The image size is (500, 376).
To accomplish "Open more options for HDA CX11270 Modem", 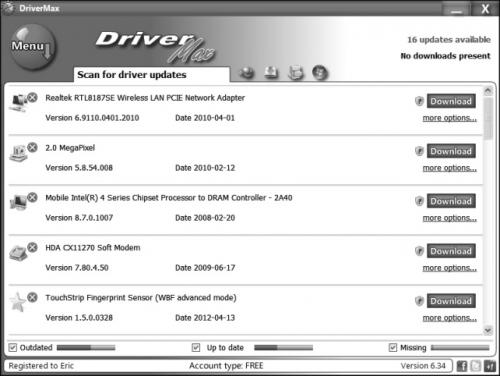I will pyautogui.click(x=449, y=268).
